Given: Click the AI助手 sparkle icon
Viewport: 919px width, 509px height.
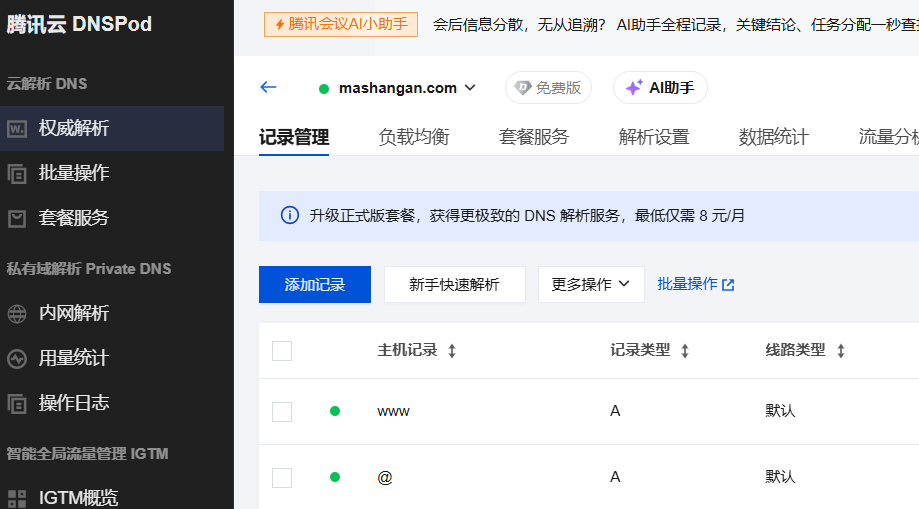Looking at the screenshot, I should pos(634,87).
